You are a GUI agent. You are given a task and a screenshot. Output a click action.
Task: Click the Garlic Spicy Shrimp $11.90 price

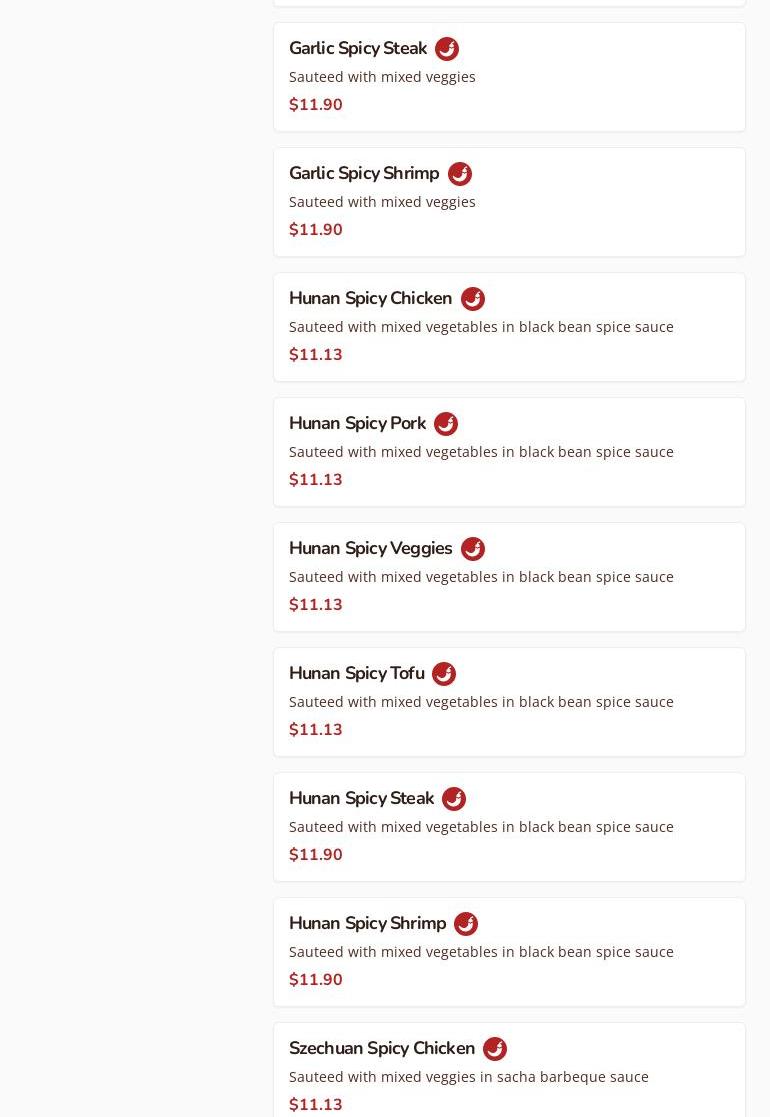point(316,230)
